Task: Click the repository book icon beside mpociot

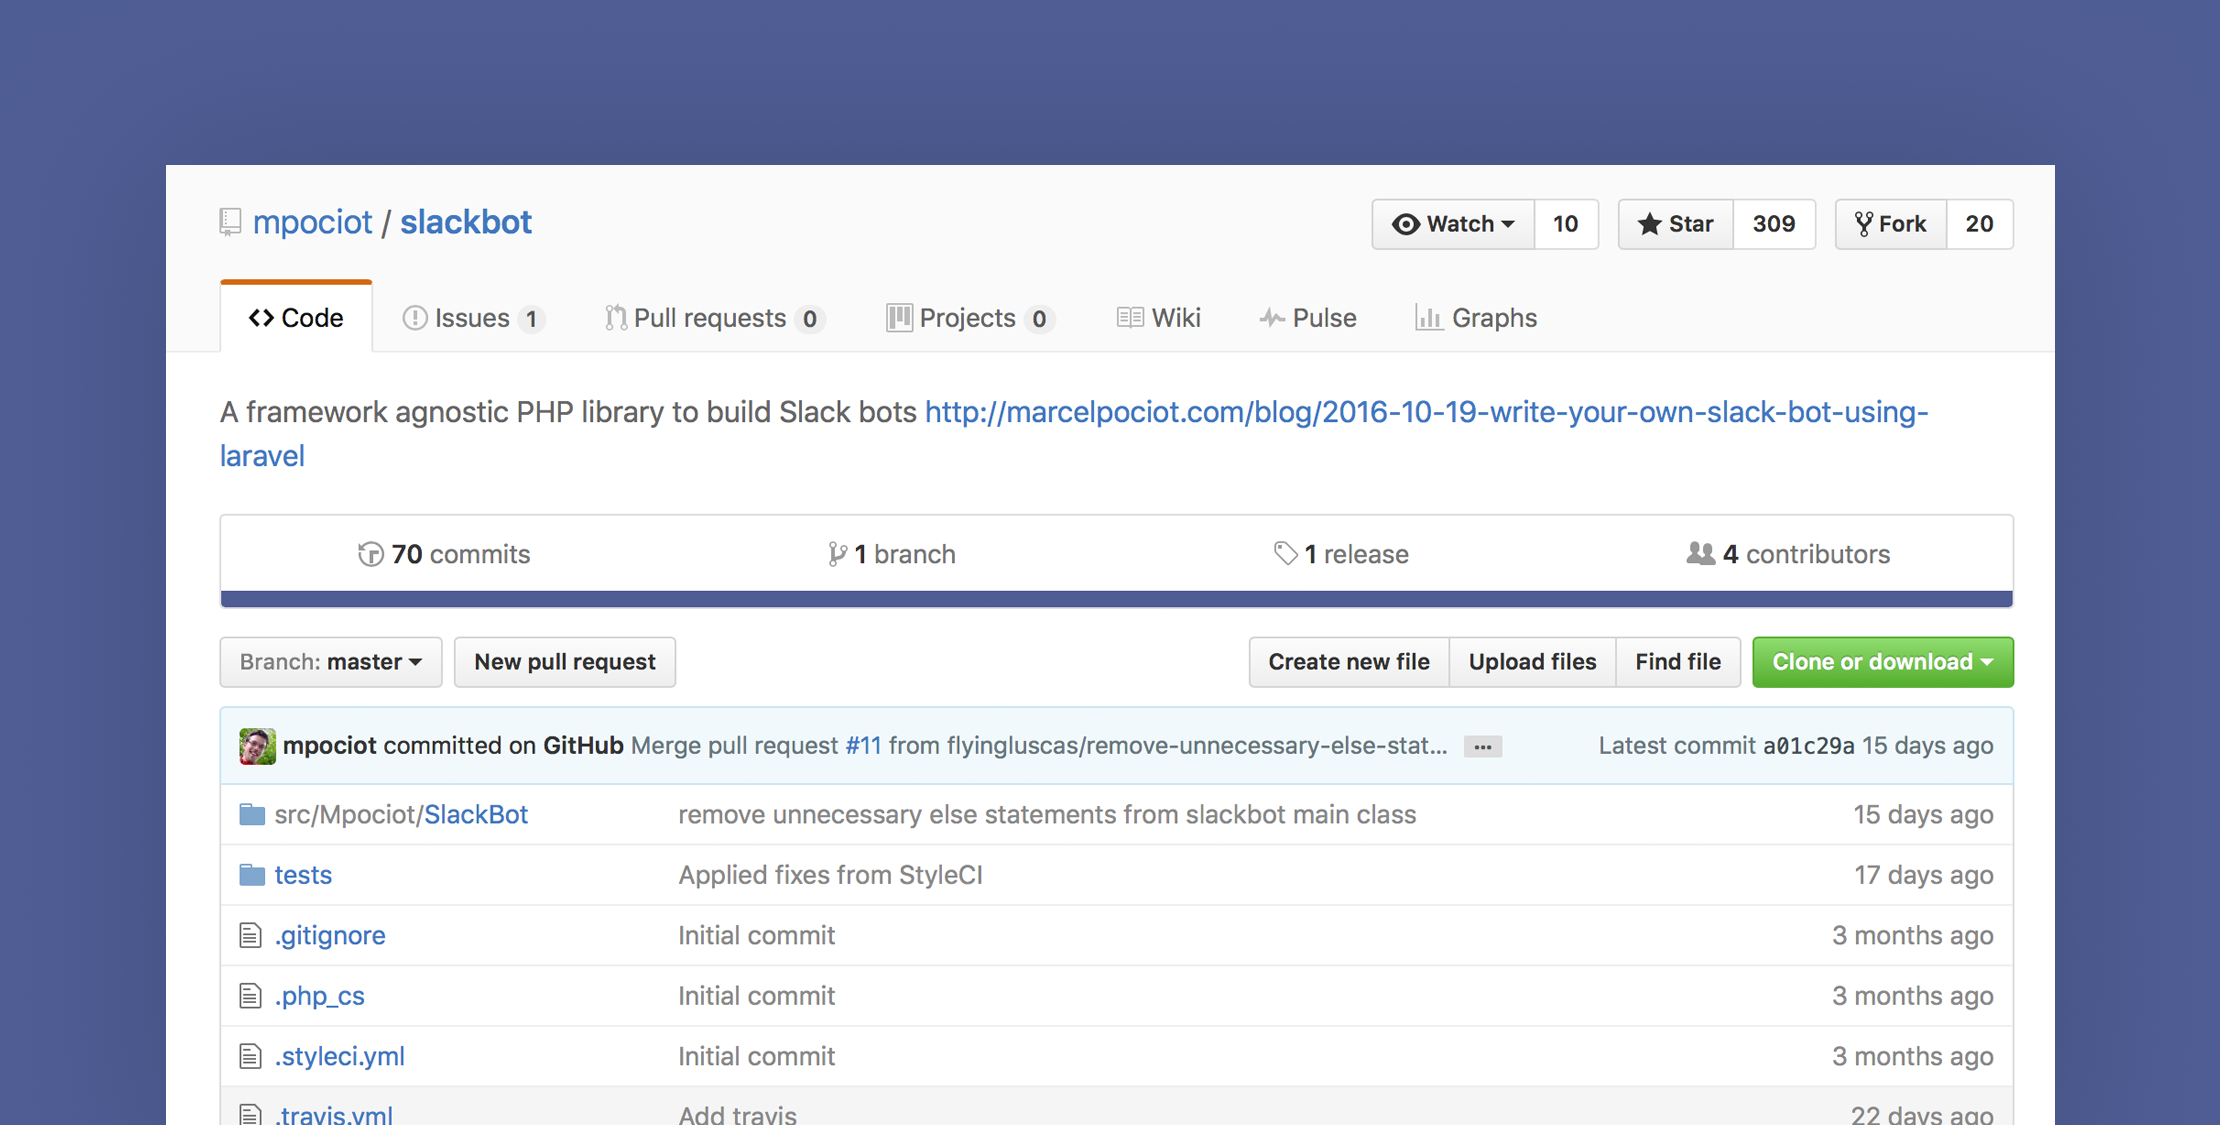Action: tap(230, 222)
